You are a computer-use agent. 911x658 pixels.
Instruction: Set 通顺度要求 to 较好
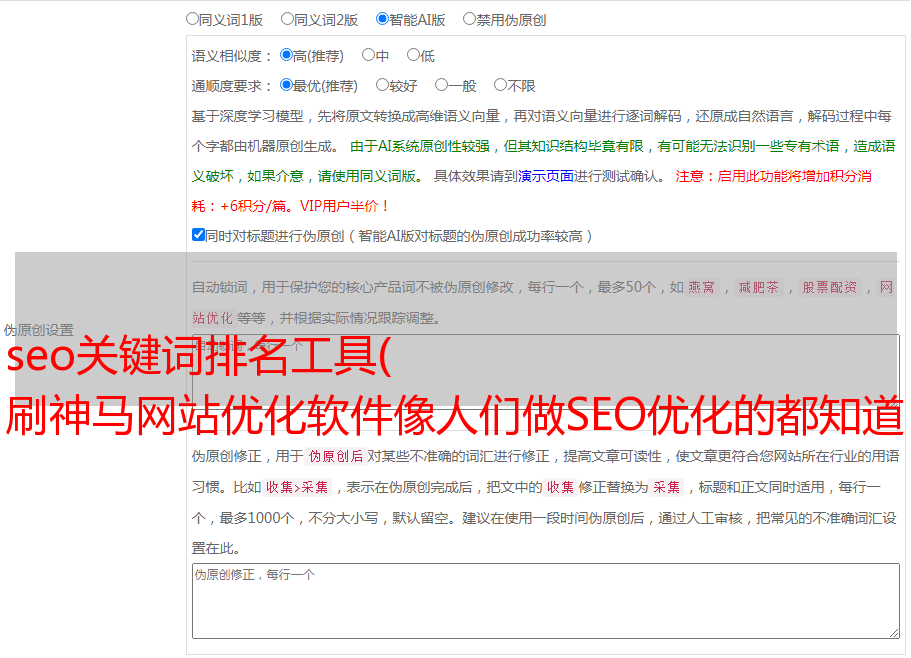(382, 85)
